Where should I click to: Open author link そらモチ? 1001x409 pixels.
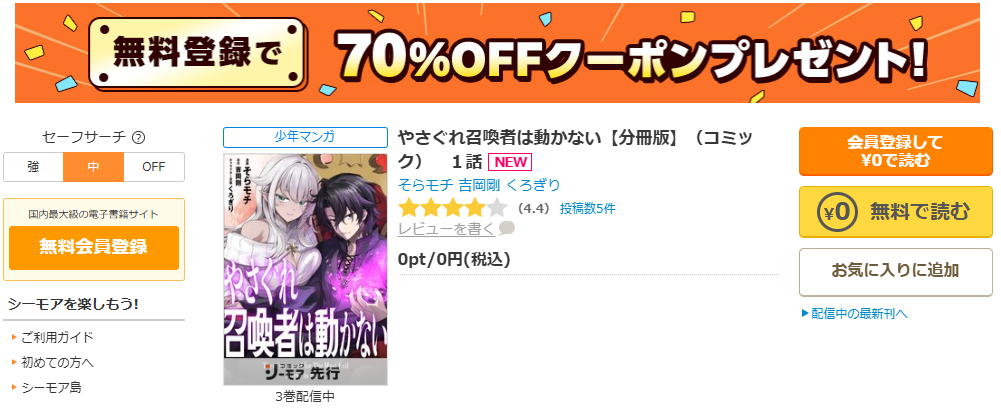coord(426,186)
